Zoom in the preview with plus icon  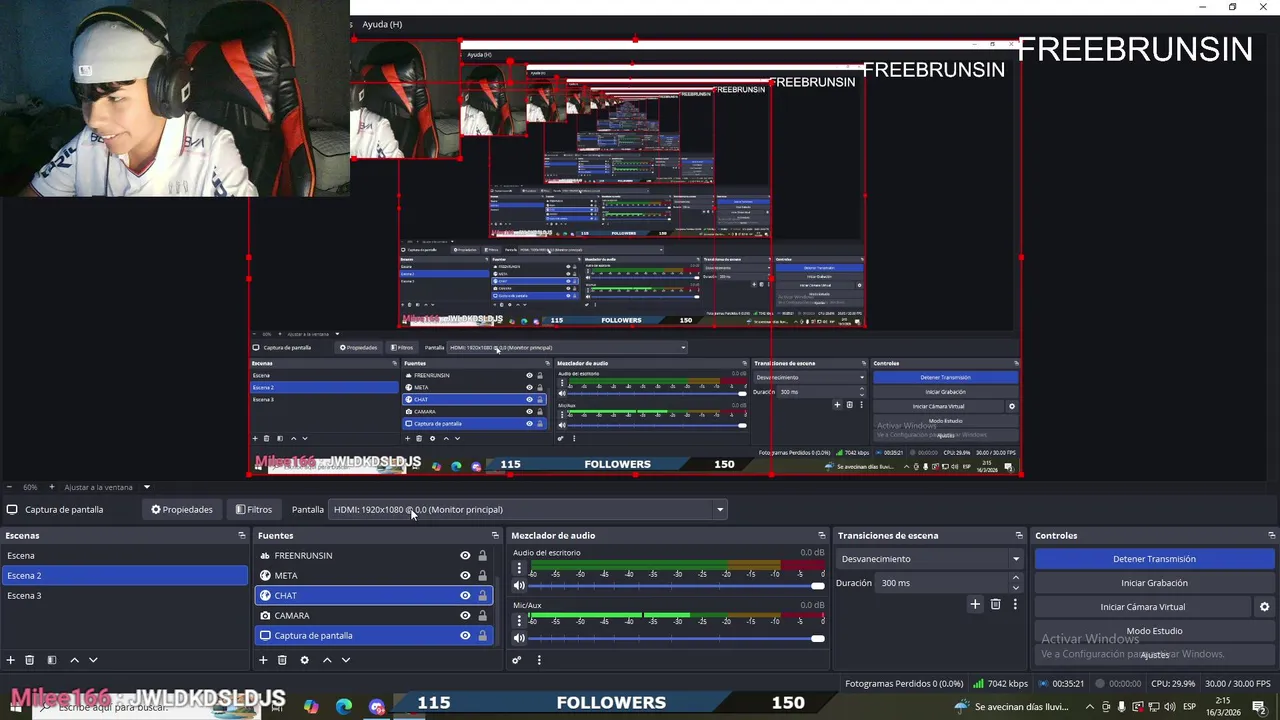click(52, 487)
